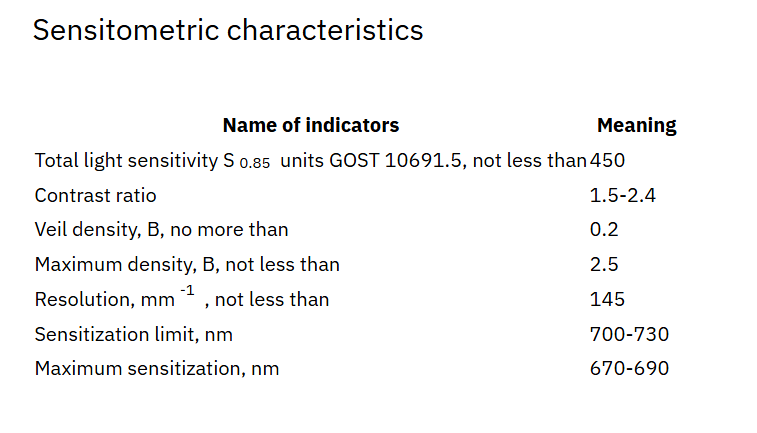Click the Name of indicators column header
The width and height of the screenshot is (757, 433).
pos(310,125)
